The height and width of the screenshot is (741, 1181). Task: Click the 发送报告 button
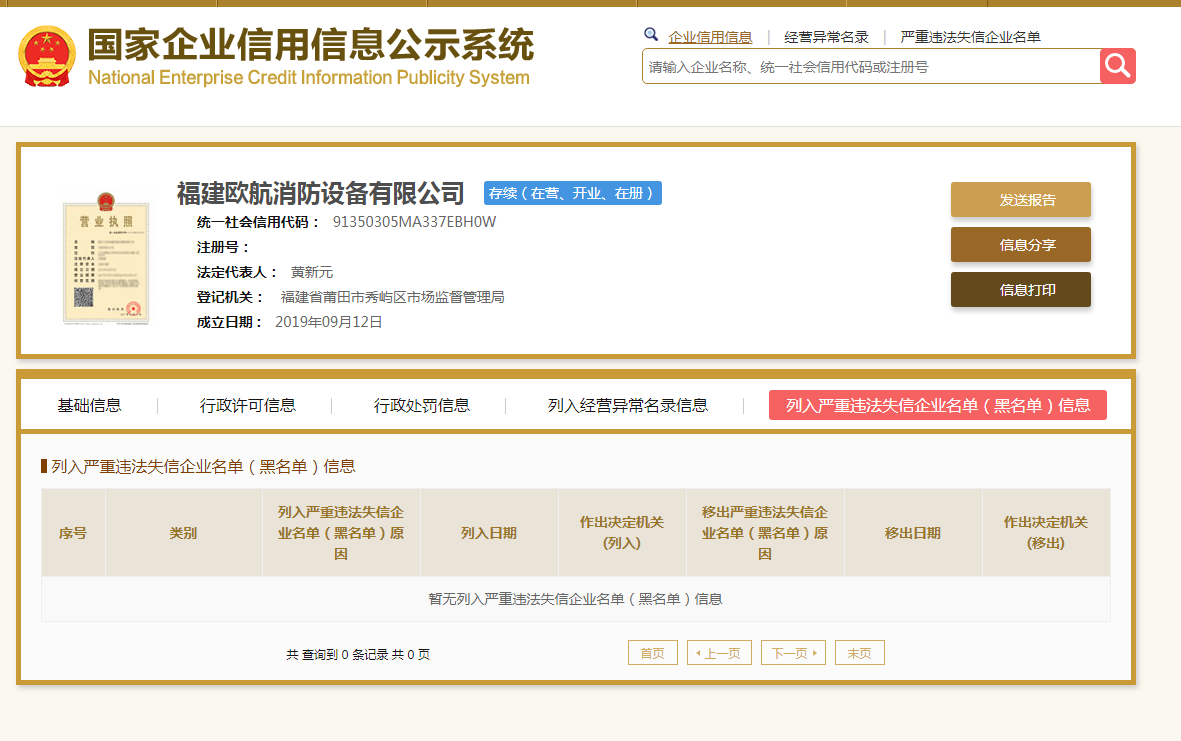(x=1021, y=200)
